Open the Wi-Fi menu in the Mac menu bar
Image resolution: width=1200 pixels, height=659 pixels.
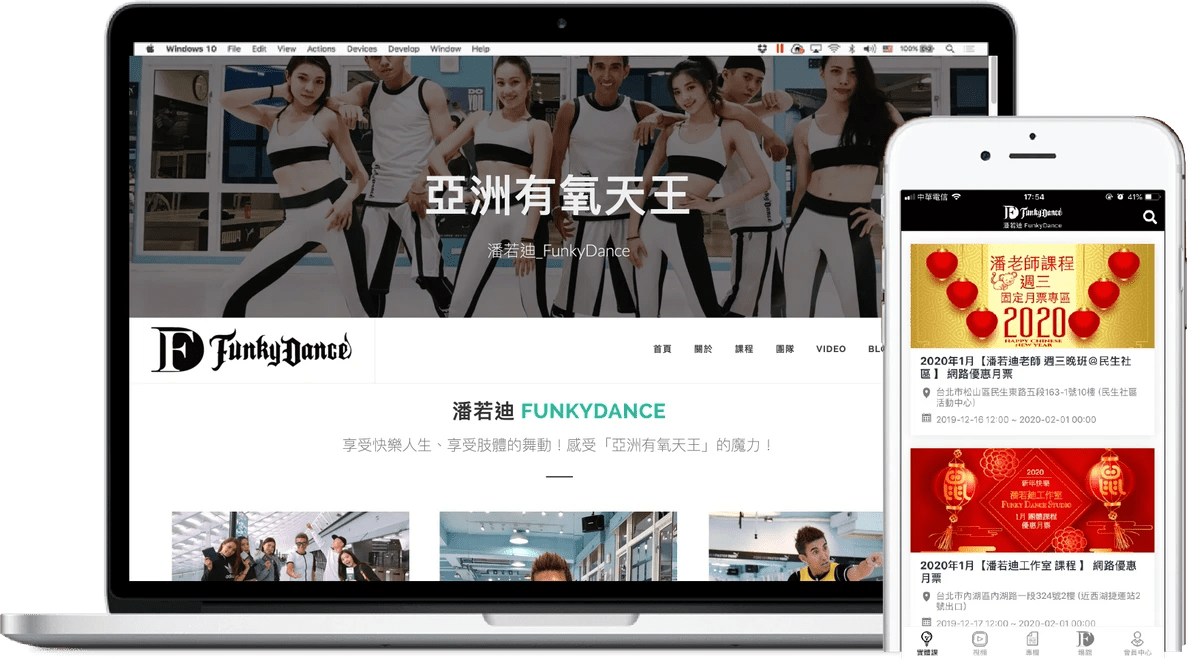[x=834, y=49]
